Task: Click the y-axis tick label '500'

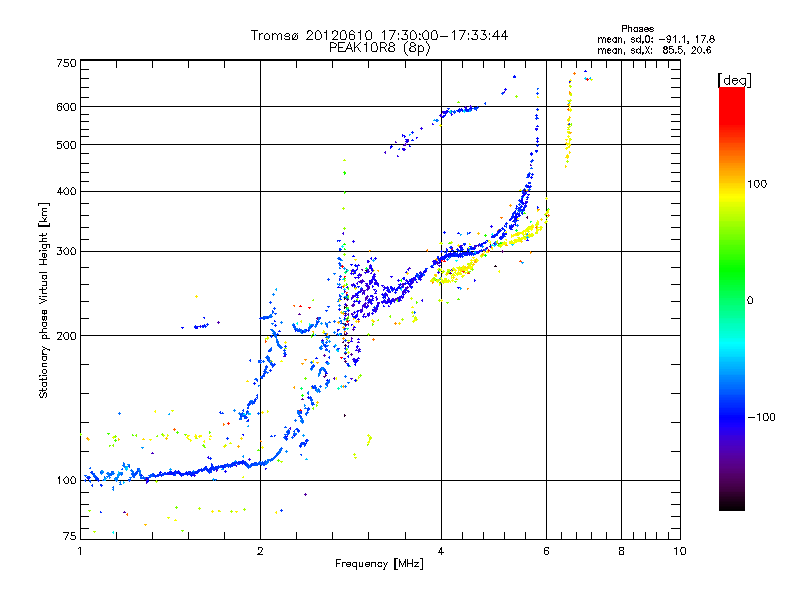Action: click(x=66, y=145)
